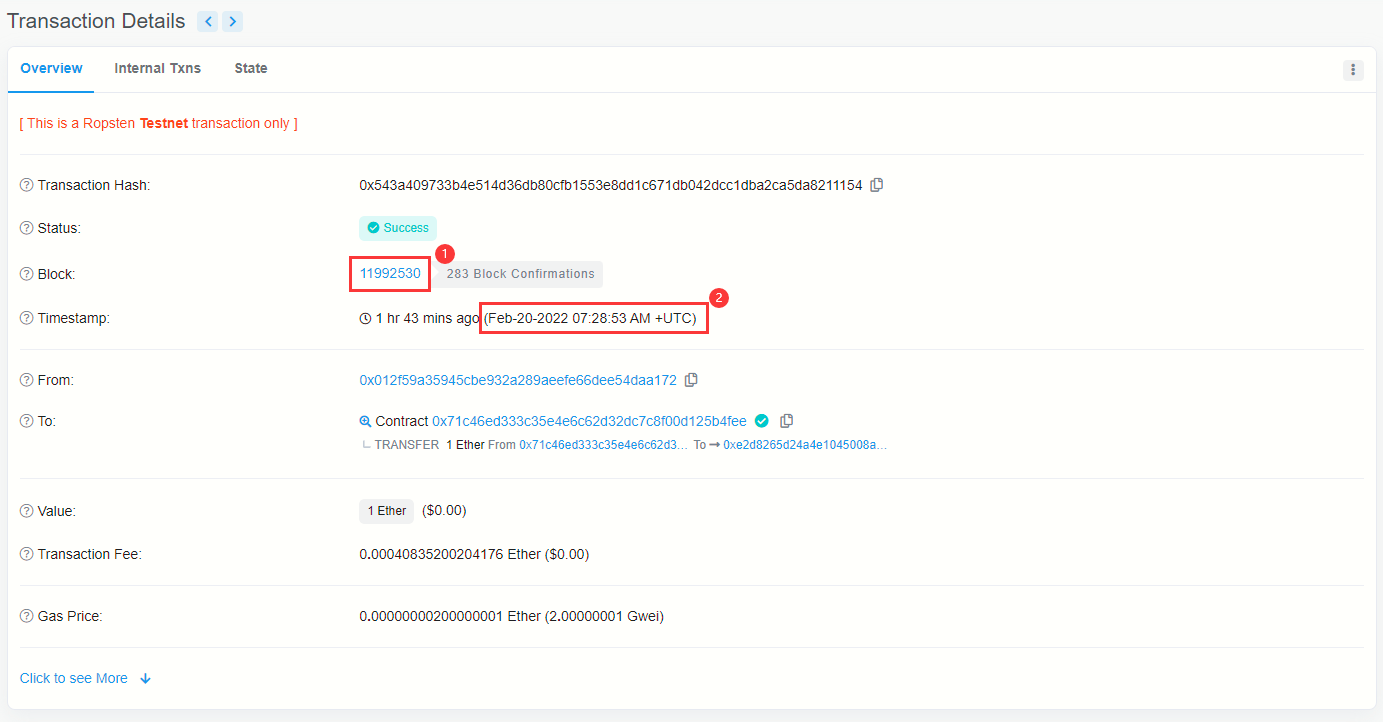Viewport: 1383px width, 722px height.
Task: Click the clock icon beside the timestamp
Action: pyautogui.click(x=364, y=318)
